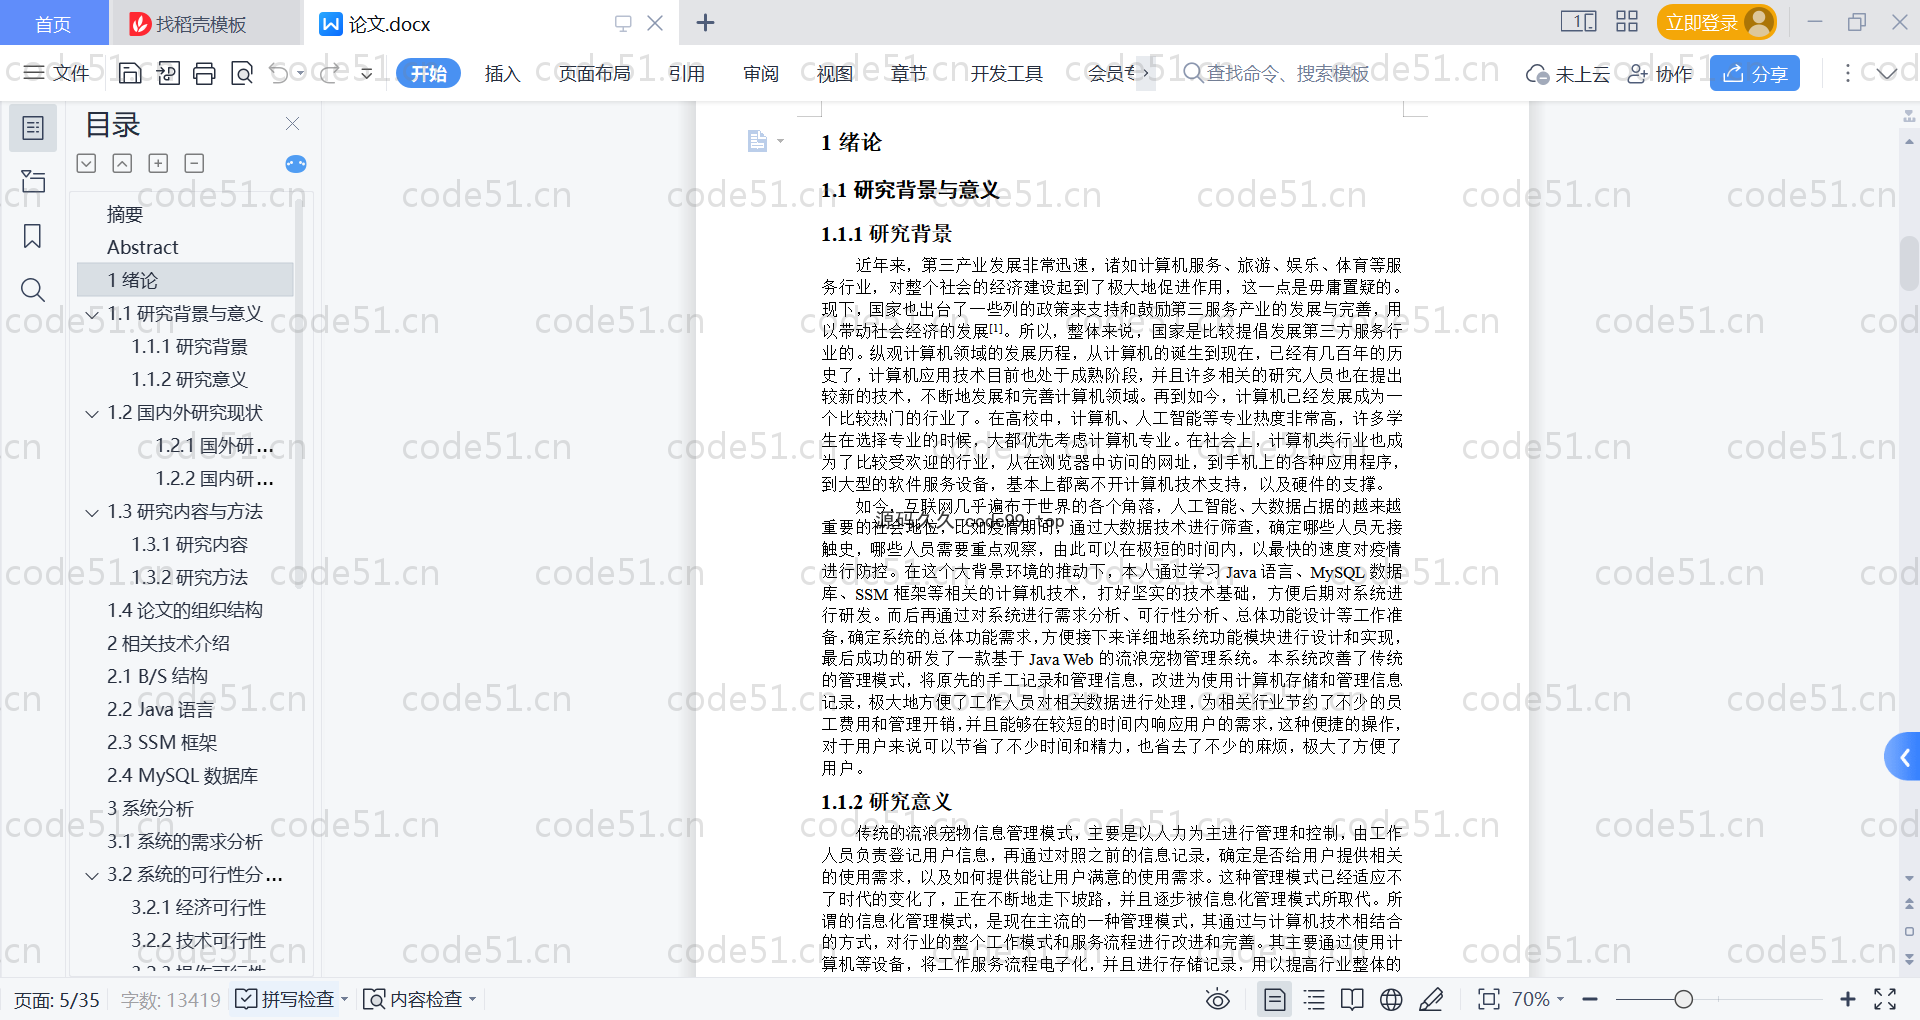1920x1020 pixels.
Task: Select the 开始 ribbon tab
Action: click(x=428, y=73)
